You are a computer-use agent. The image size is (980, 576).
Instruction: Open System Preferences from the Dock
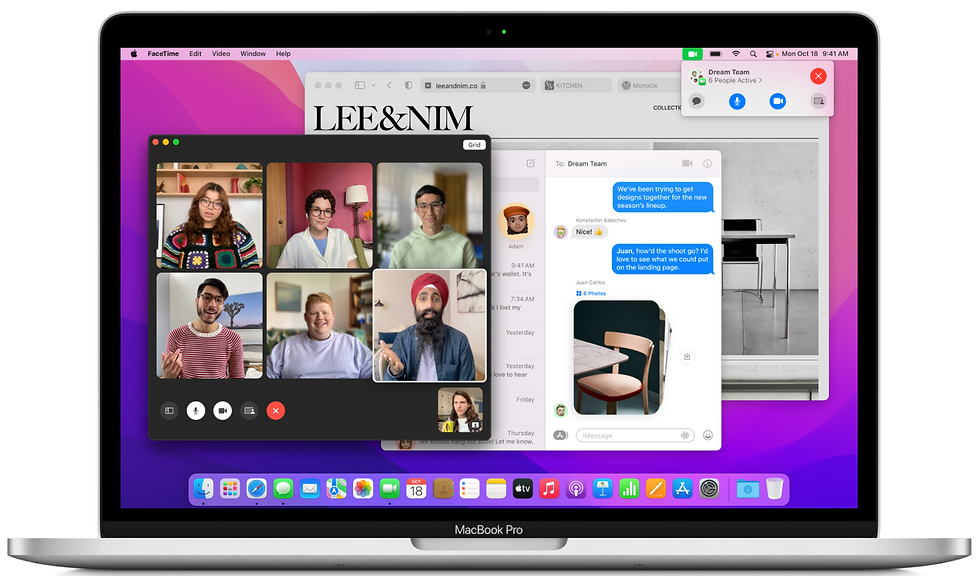coord(709,489)
